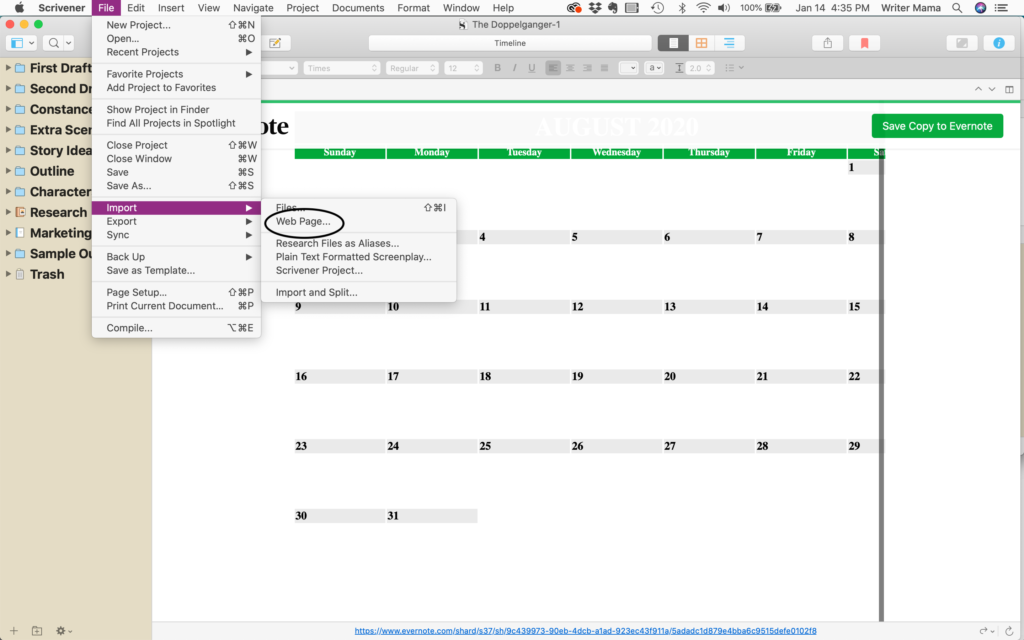Open Spotlight search in menu bar
1024x640 pixels.
(x=957, y=8)
